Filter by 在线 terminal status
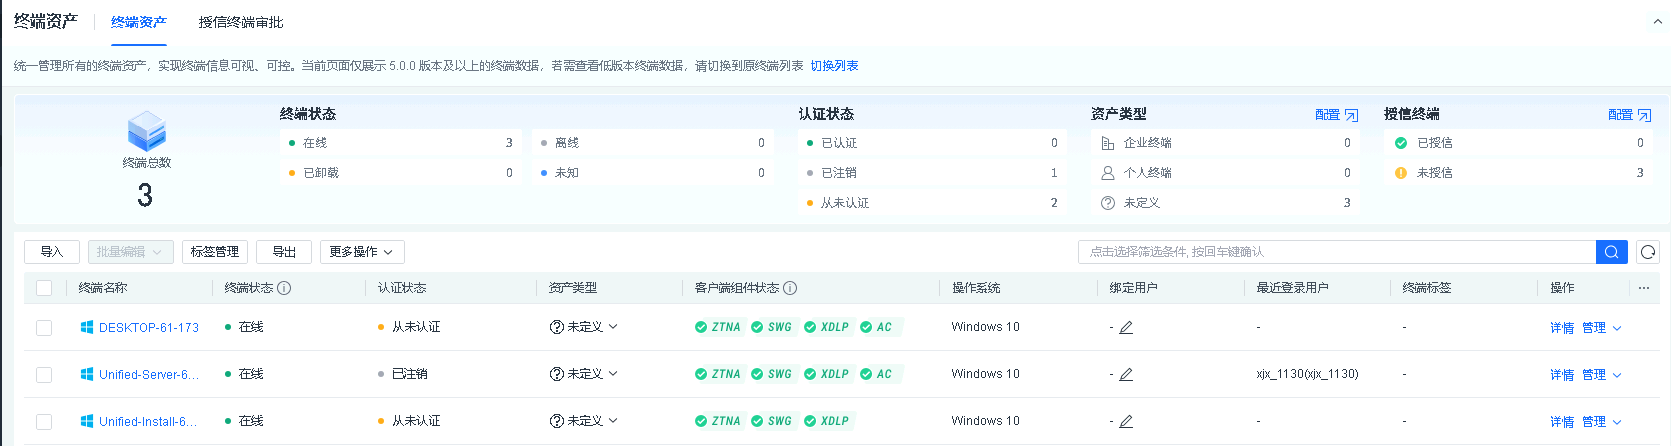The width and height of the screenshot is (1671, 446). pos(401,143)
